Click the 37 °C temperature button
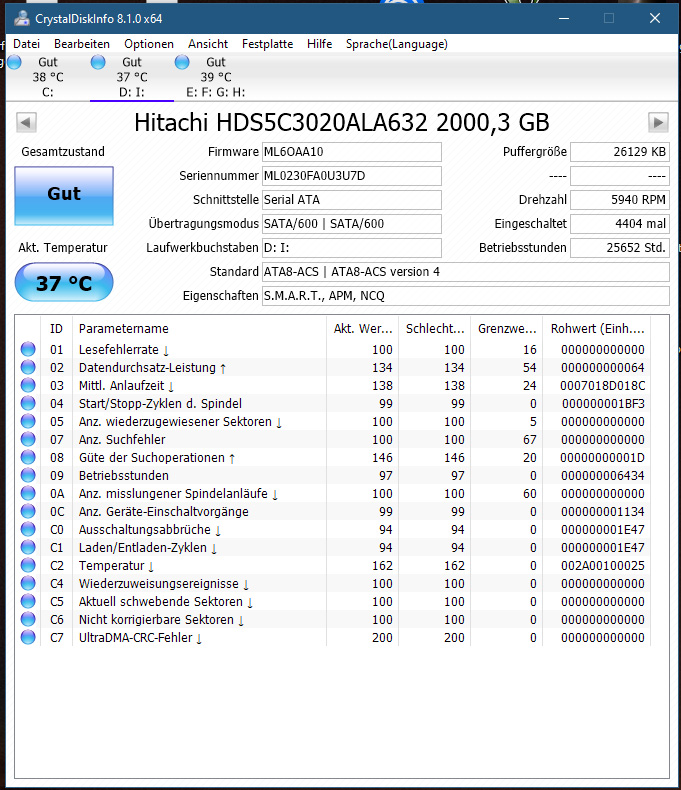The height and width of the screenshot is (790, 681). tap(64, 282)
